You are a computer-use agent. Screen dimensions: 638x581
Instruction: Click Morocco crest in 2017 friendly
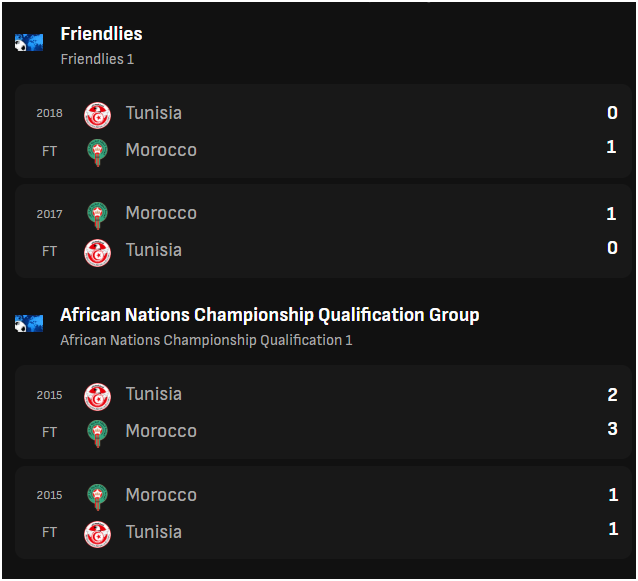pos(97,216)
